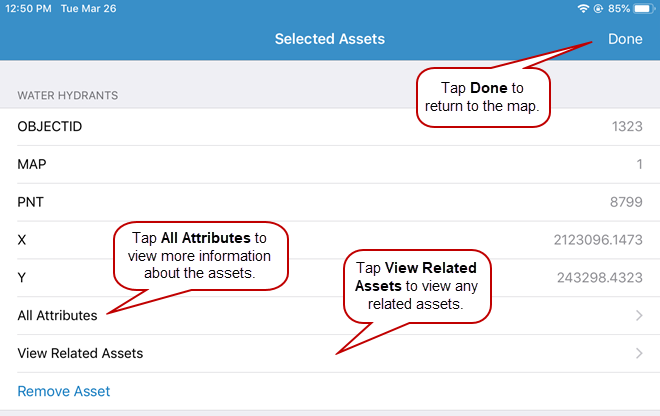Tap the PNT value 8799
Image resolution: width=660 pixels, height=416 pixels.
click(x=627, y=202)
